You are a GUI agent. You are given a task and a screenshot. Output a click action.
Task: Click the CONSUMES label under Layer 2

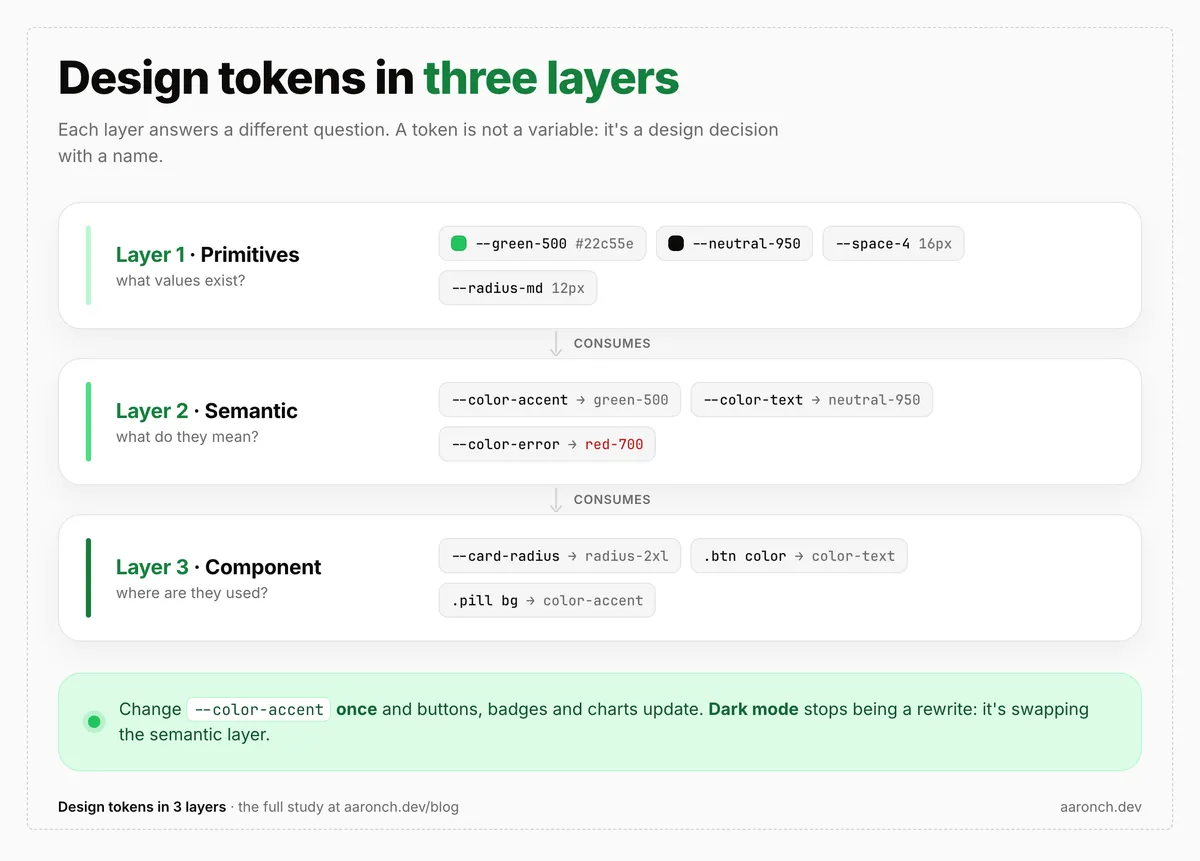coord(612,499)
